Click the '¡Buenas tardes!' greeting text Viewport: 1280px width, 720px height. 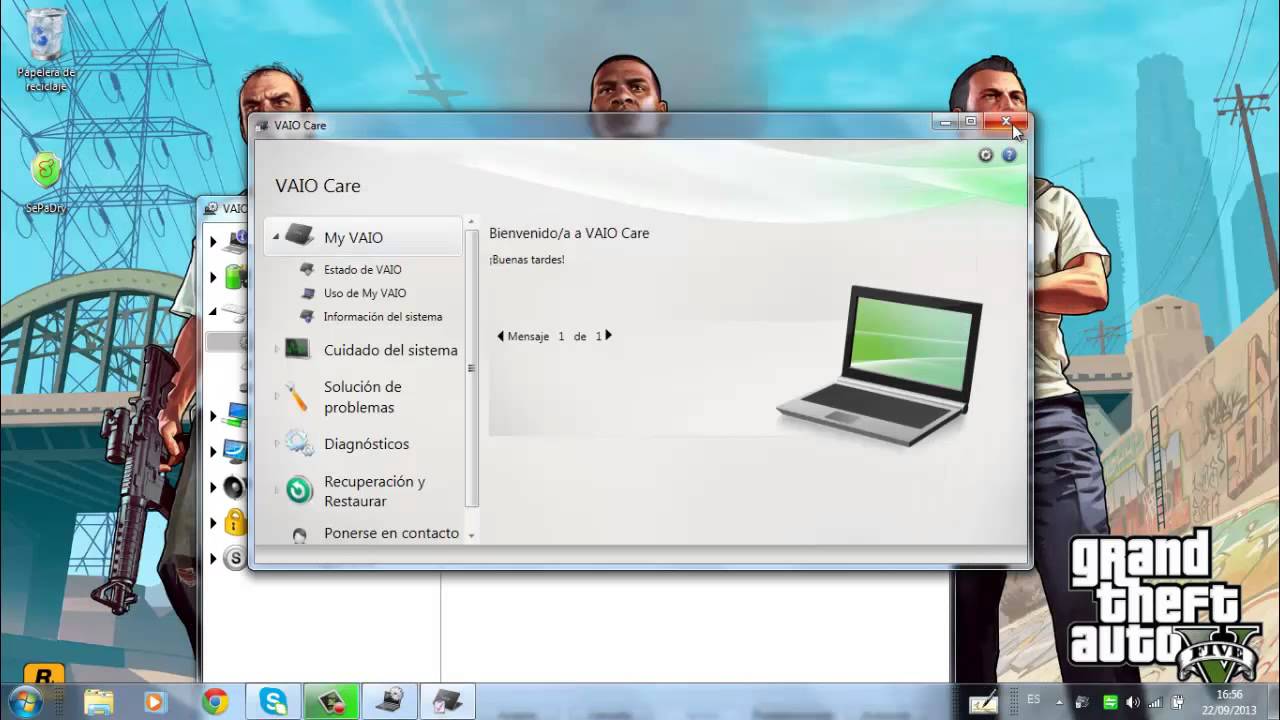[527, 260]
